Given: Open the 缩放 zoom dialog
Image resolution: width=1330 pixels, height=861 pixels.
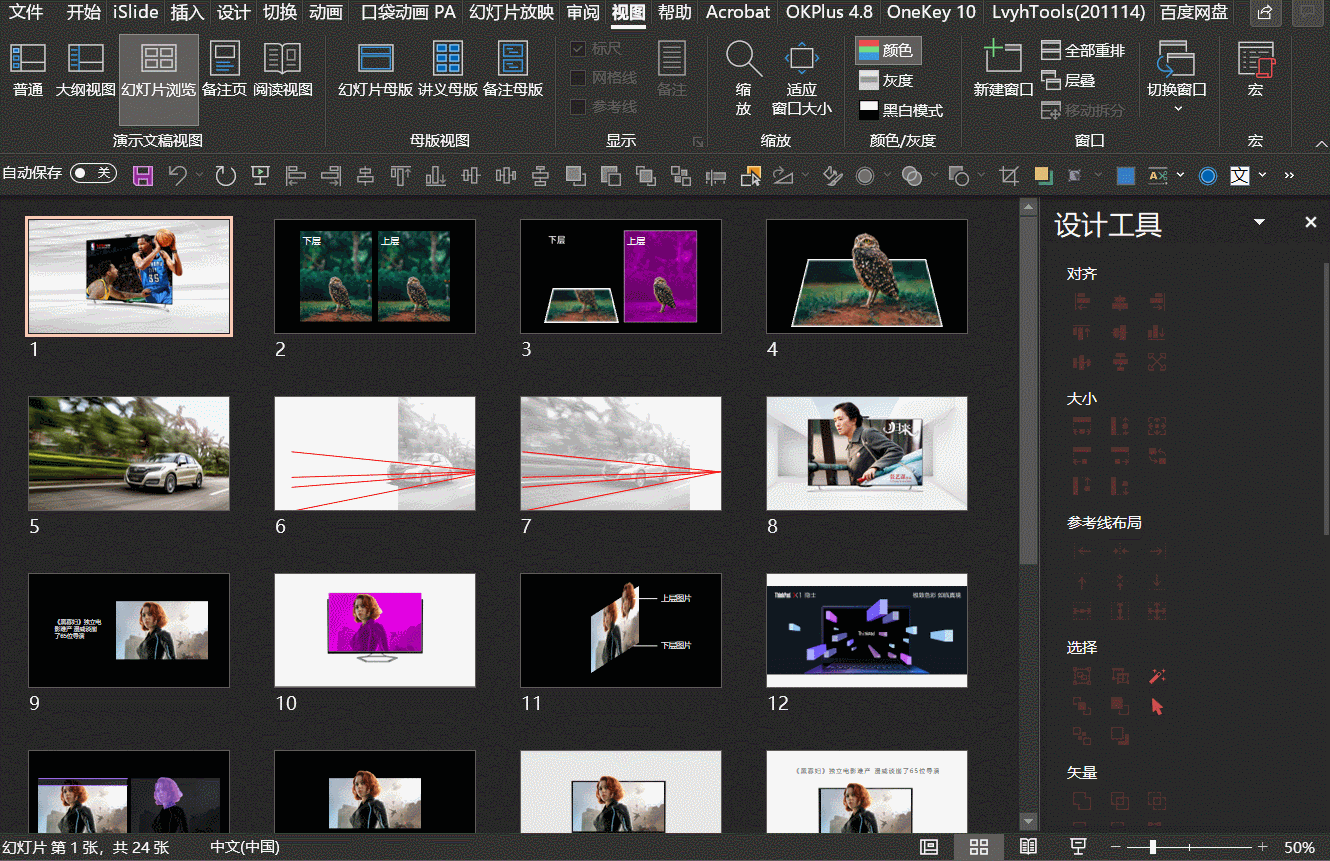Looking at the screenshot, I should [x=744, y=78].
